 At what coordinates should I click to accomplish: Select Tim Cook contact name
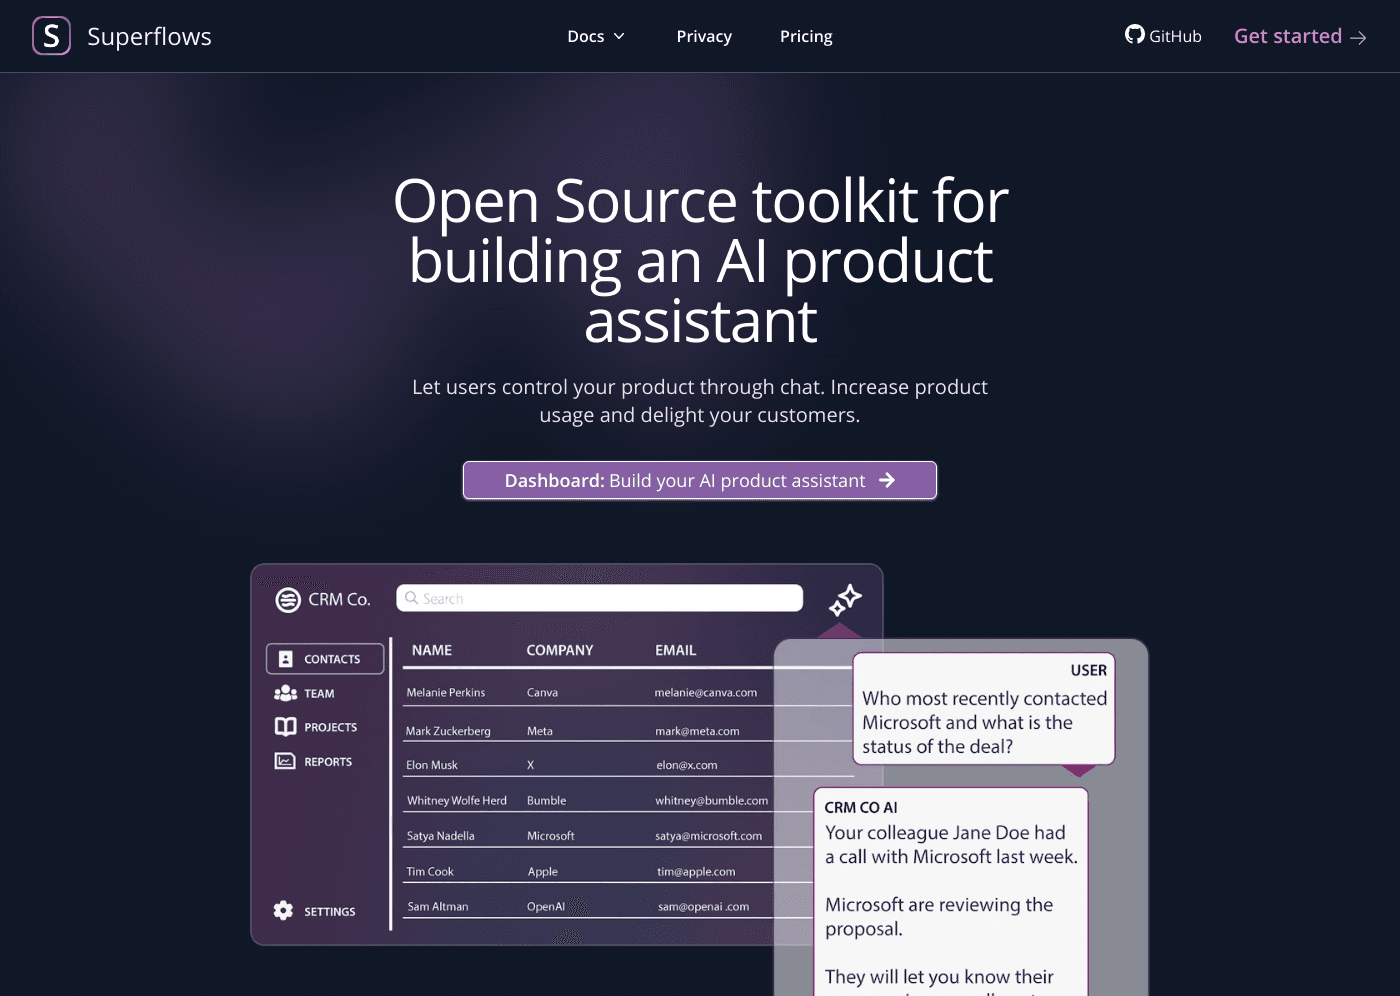coord(430,872)
